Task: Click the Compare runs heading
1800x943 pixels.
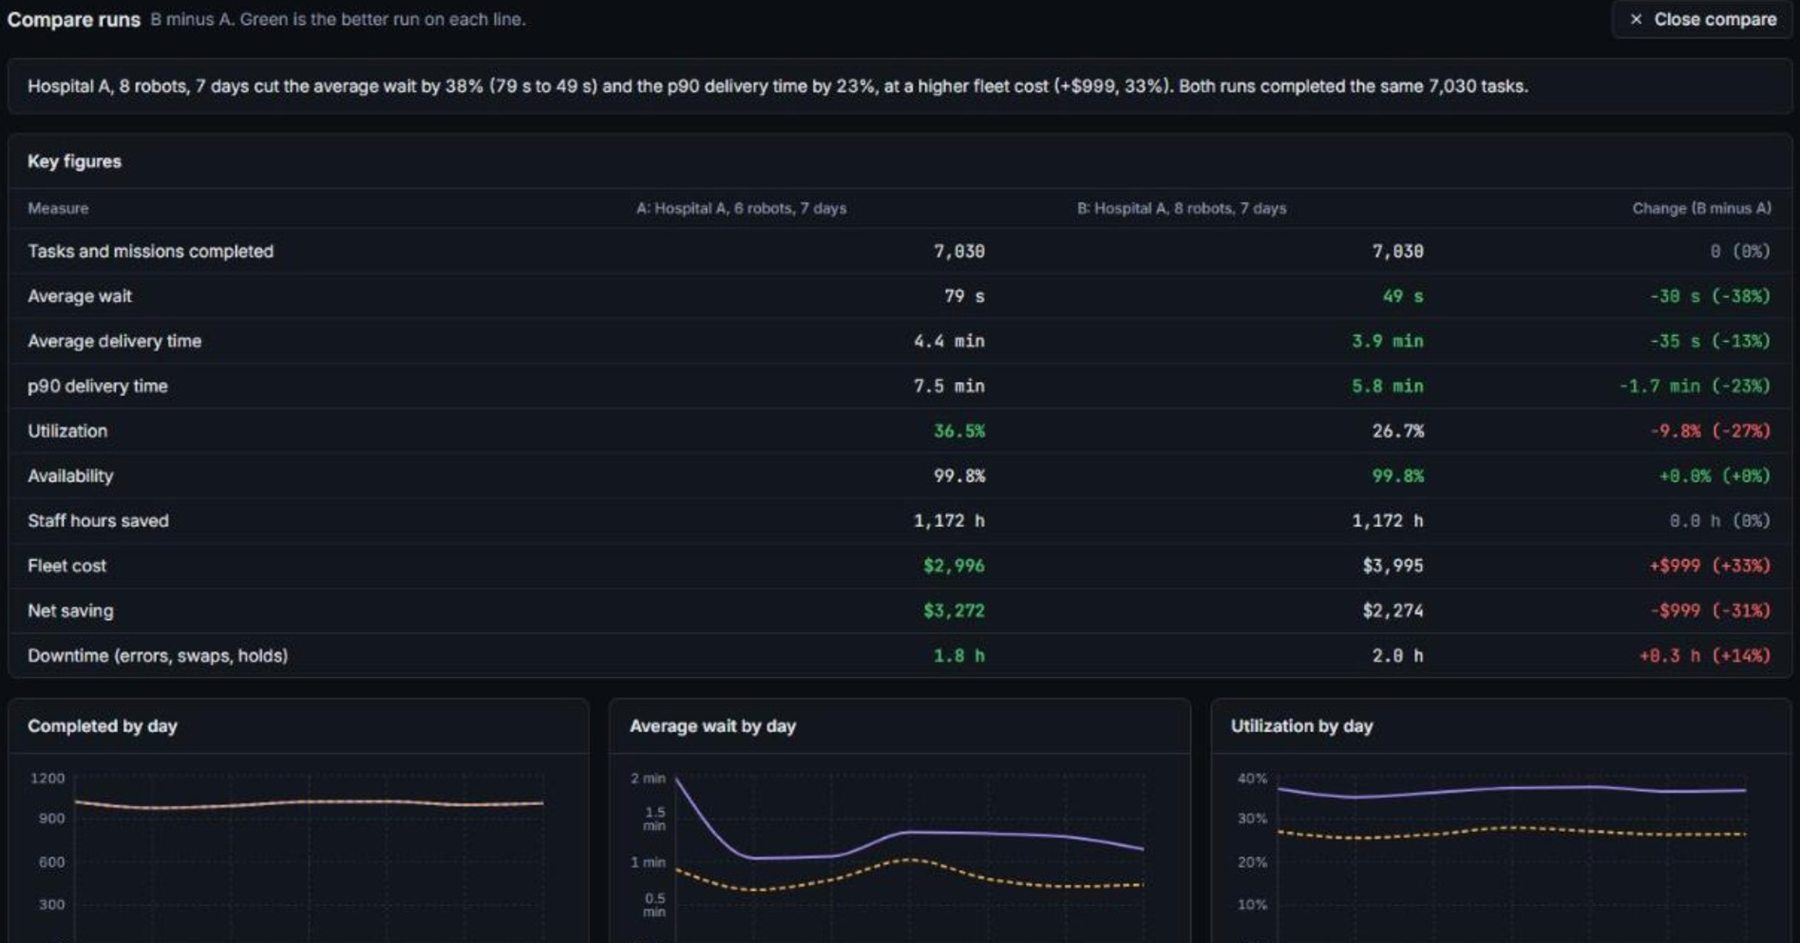Action: tap(73, 19)
